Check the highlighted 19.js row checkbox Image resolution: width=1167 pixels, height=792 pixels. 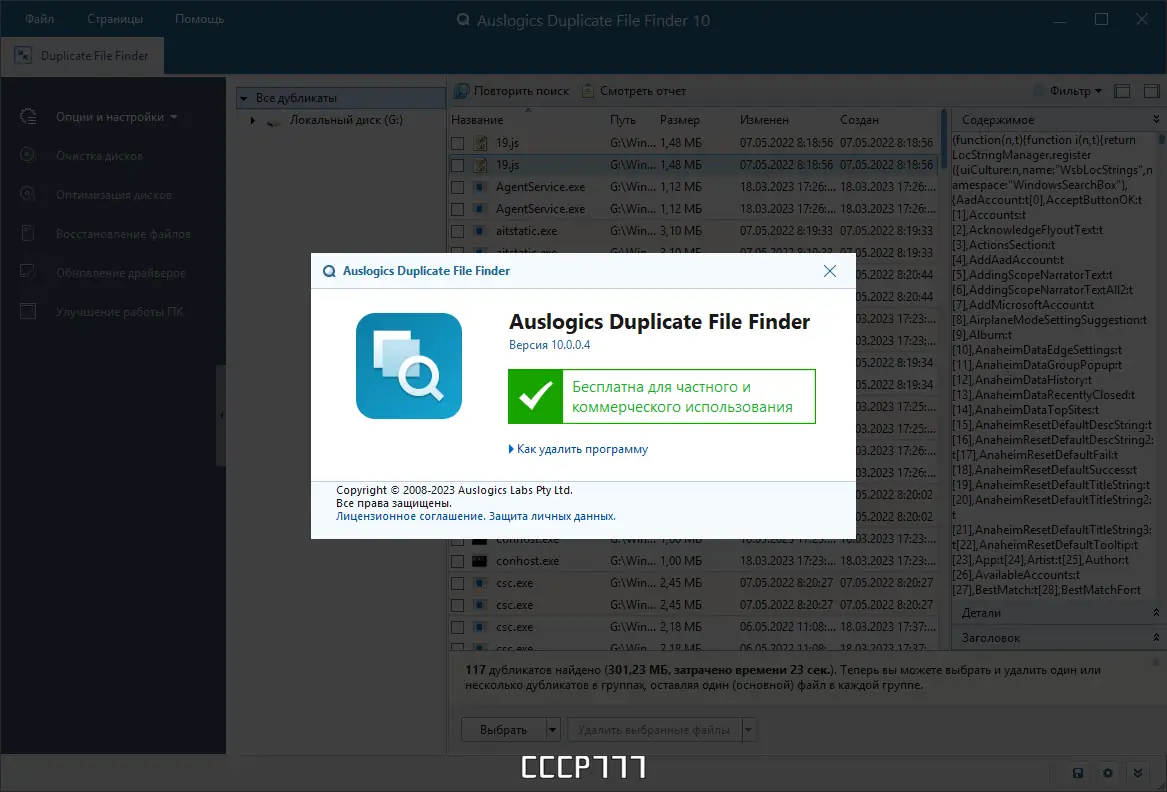pyautogui.click(x=458, y=165)
